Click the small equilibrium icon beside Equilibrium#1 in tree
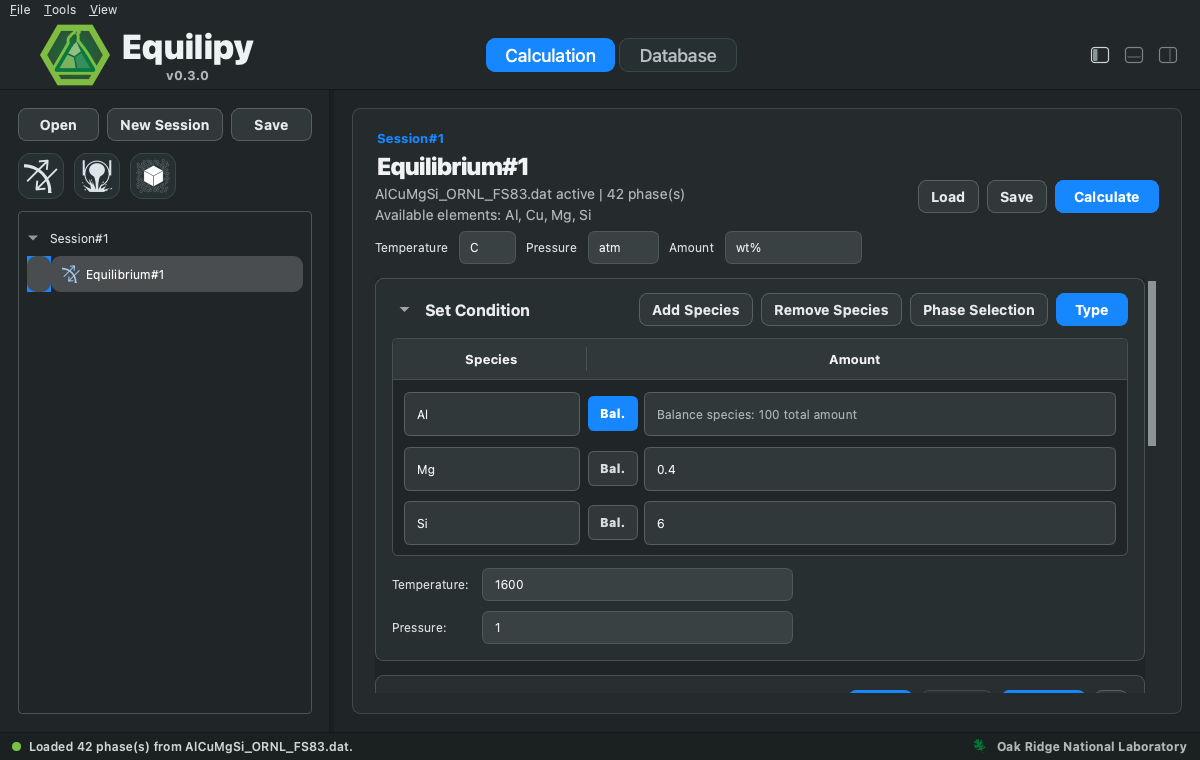 70,274
